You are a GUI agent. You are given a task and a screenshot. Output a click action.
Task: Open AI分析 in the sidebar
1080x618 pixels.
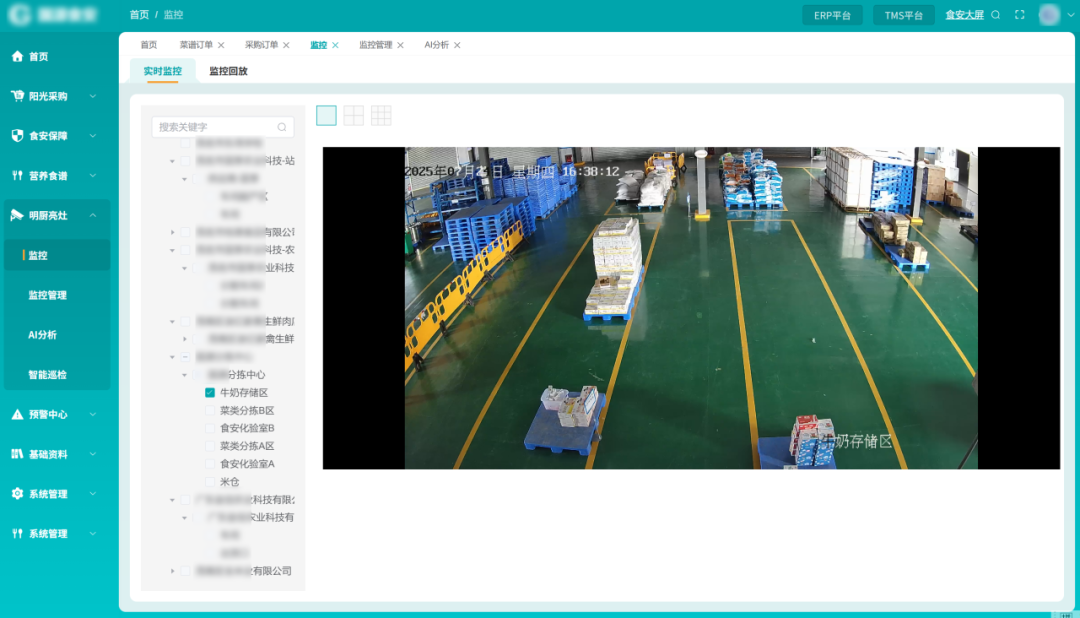(42, 335)
